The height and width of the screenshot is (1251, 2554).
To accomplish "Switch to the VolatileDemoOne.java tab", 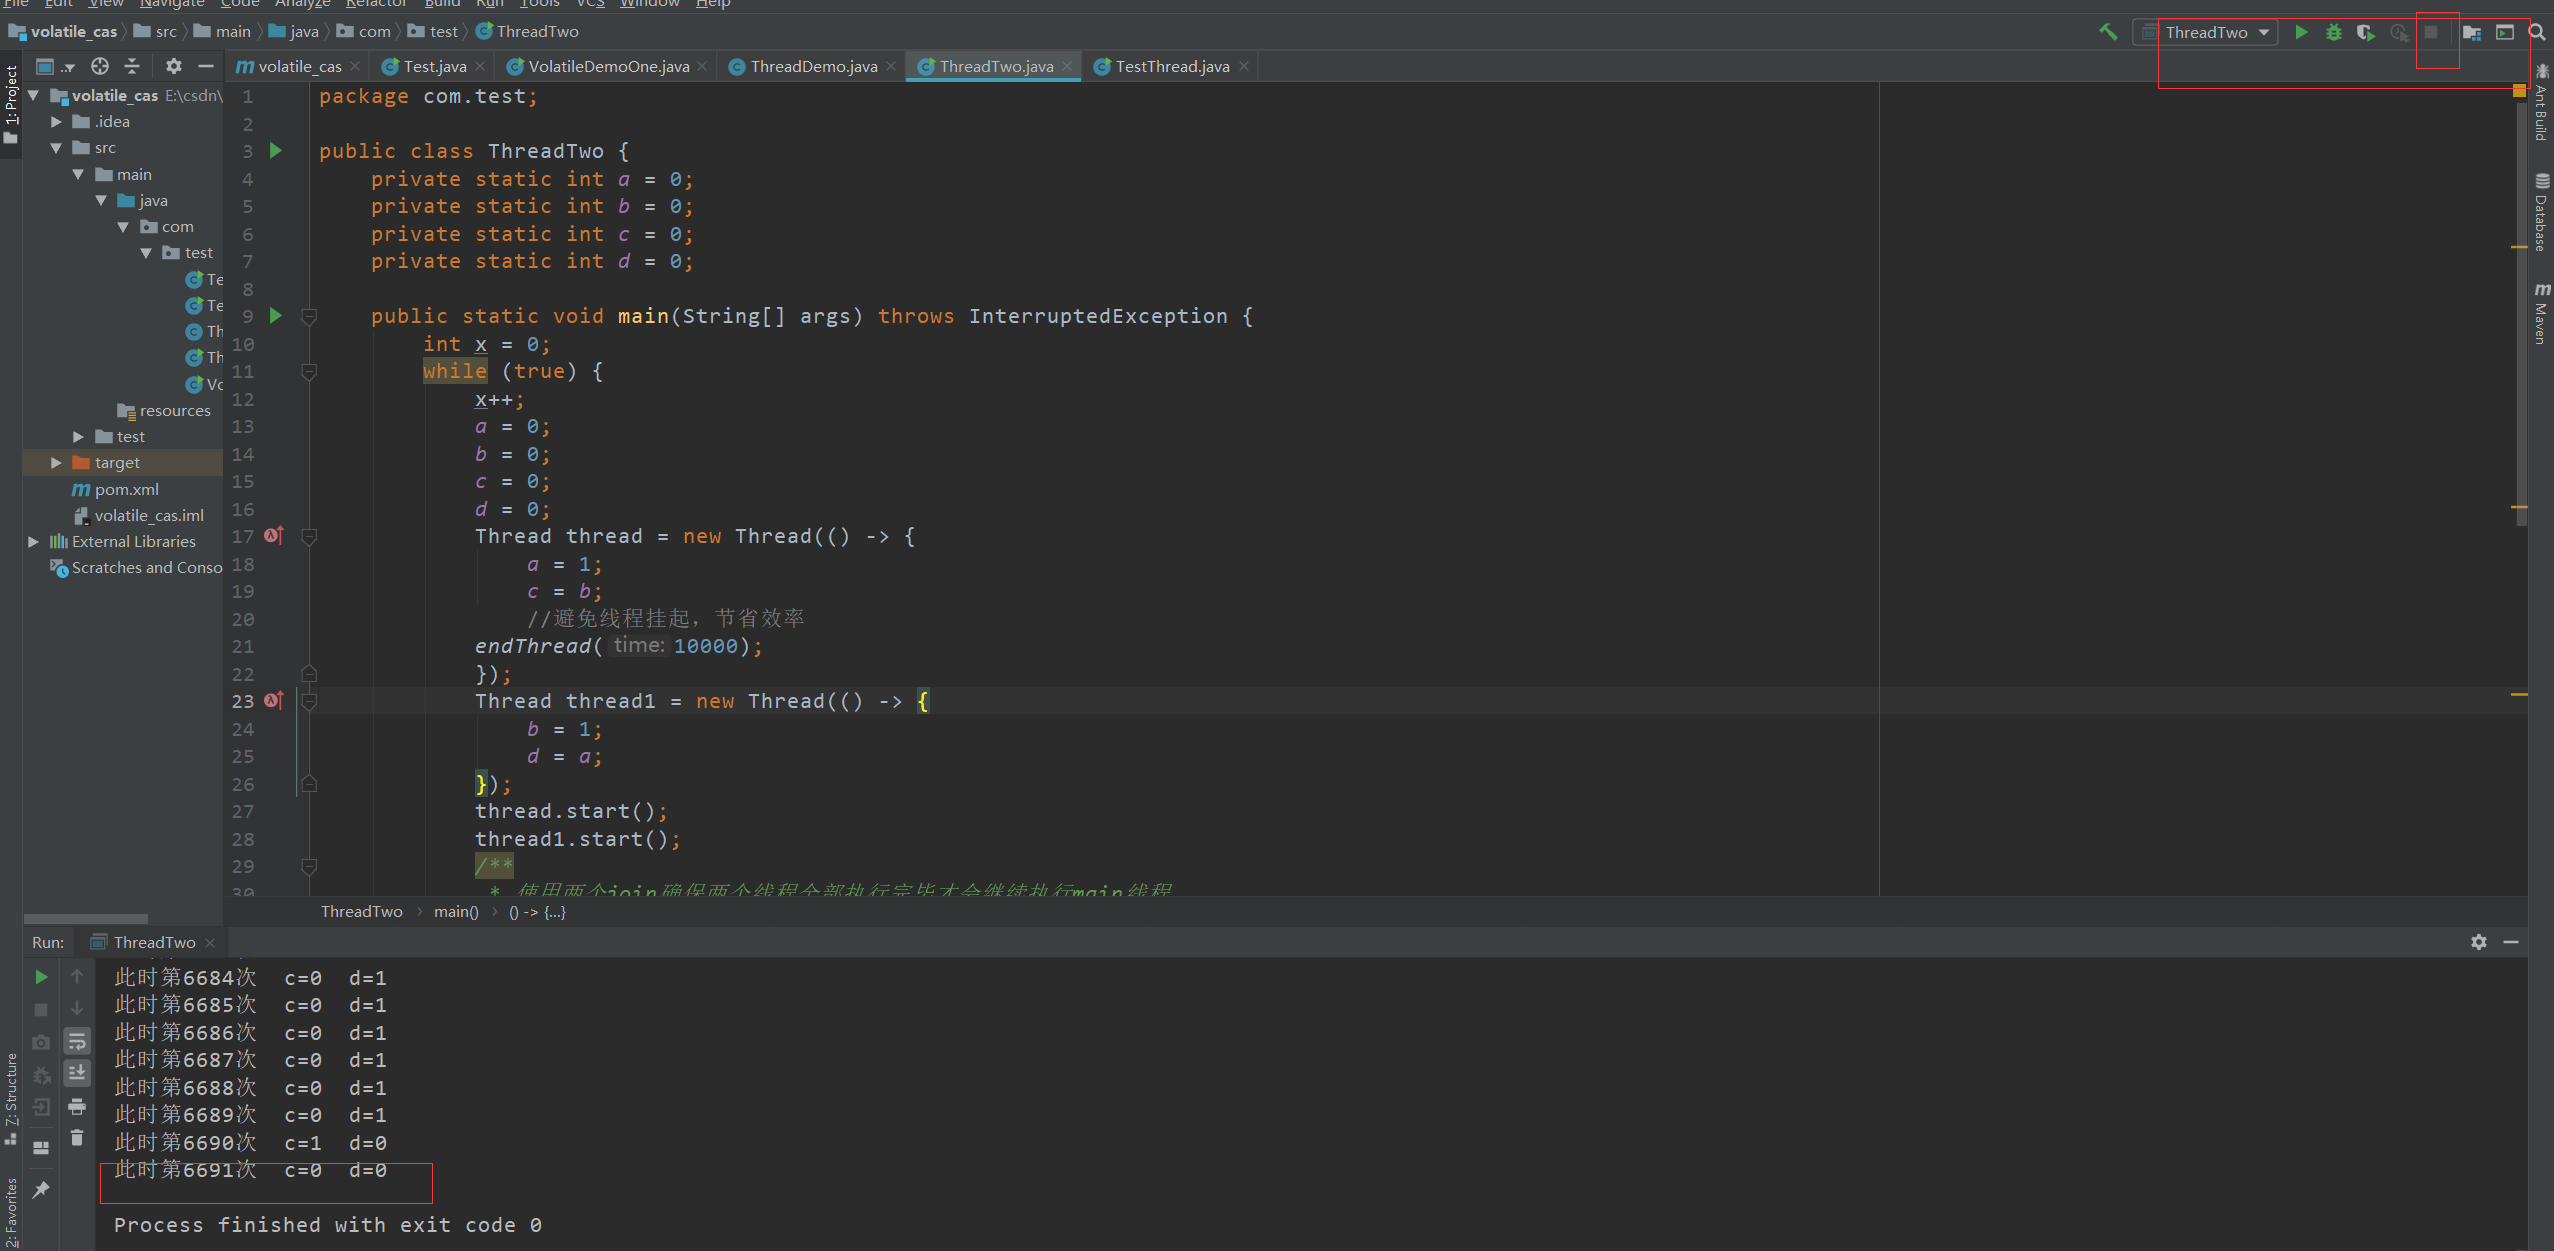I will point(608,66).
